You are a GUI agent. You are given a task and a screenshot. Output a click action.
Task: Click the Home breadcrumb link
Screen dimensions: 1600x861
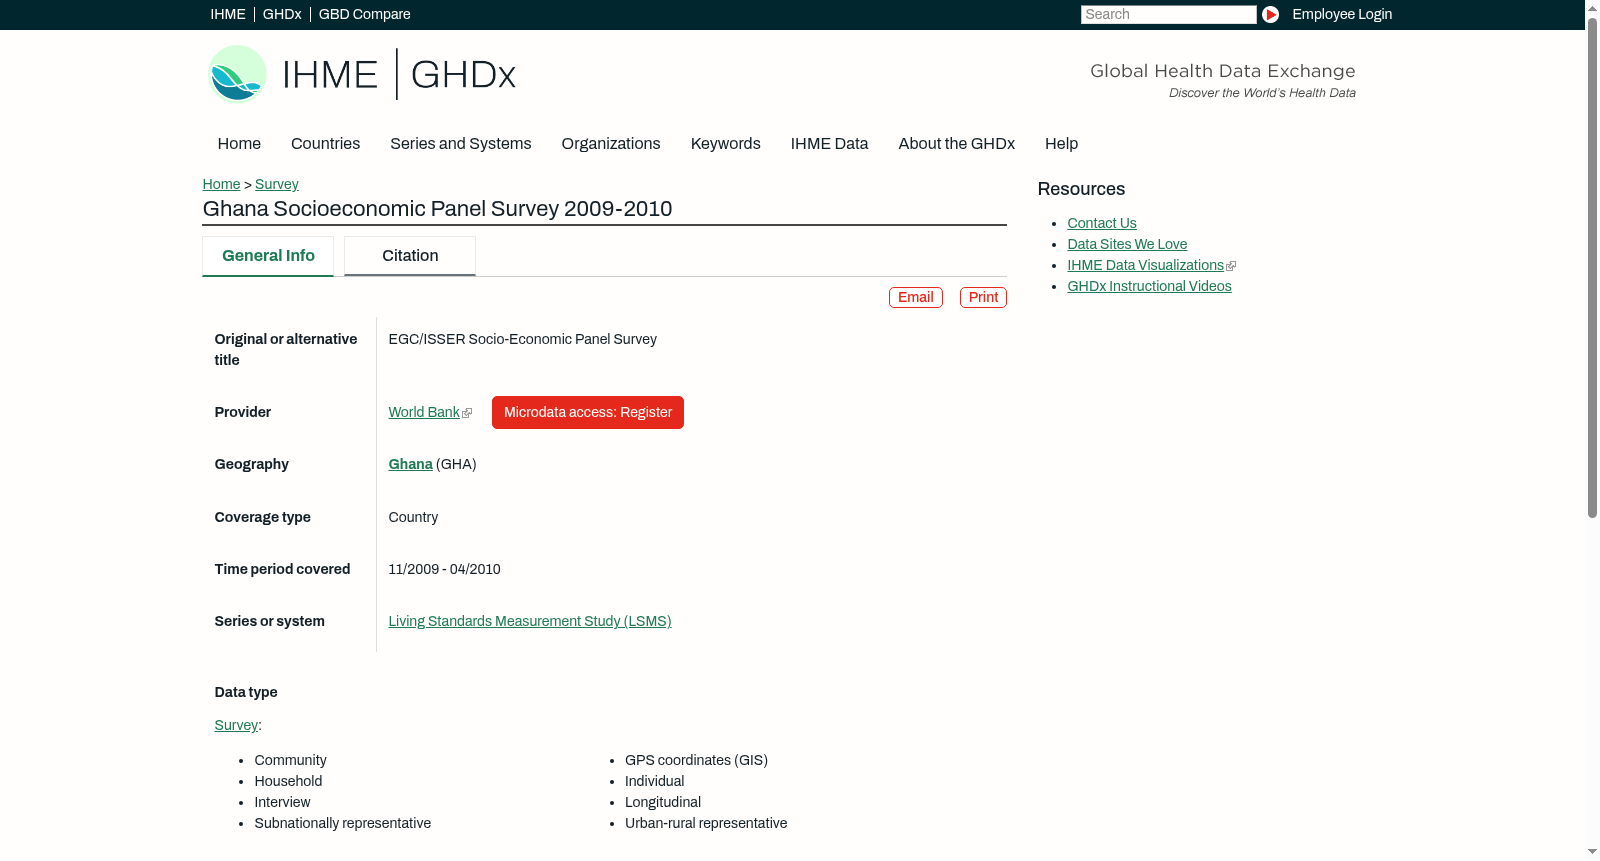(221, 184)
